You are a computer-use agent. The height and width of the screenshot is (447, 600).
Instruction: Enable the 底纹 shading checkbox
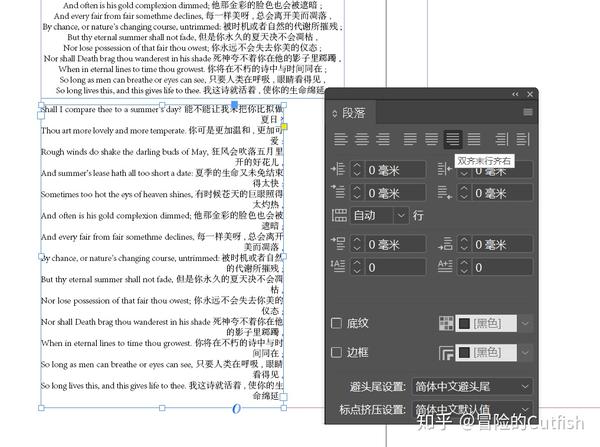click(x=336, y=323)
